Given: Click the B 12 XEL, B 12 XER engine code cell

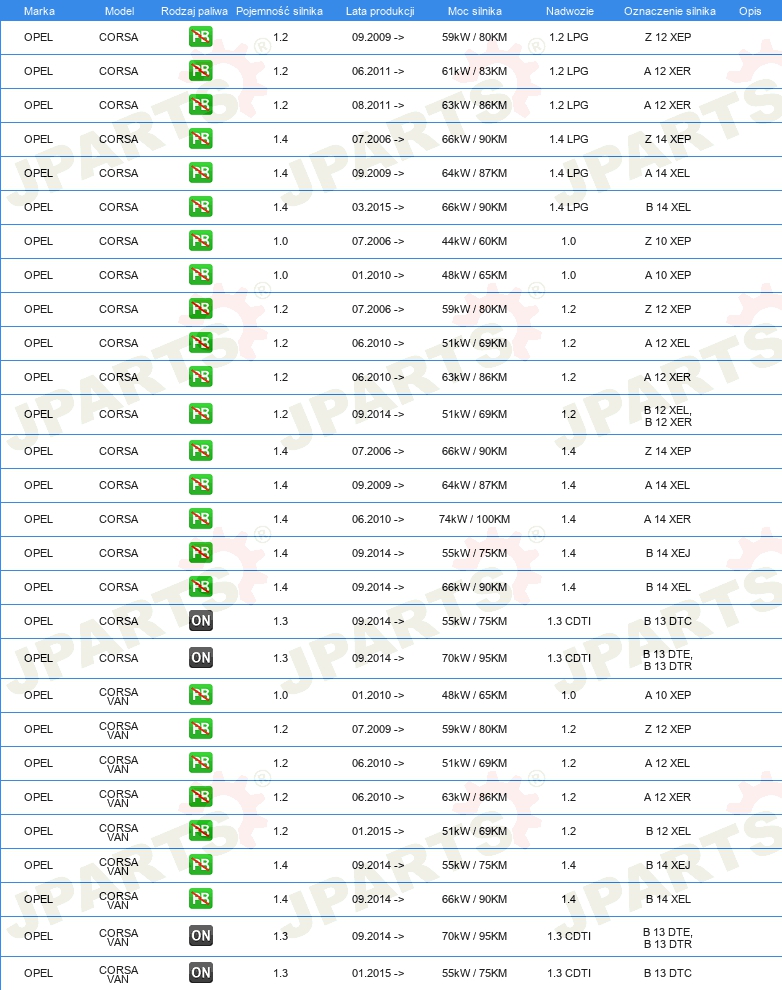Looking at the screenshot, I should coord(668,416).
